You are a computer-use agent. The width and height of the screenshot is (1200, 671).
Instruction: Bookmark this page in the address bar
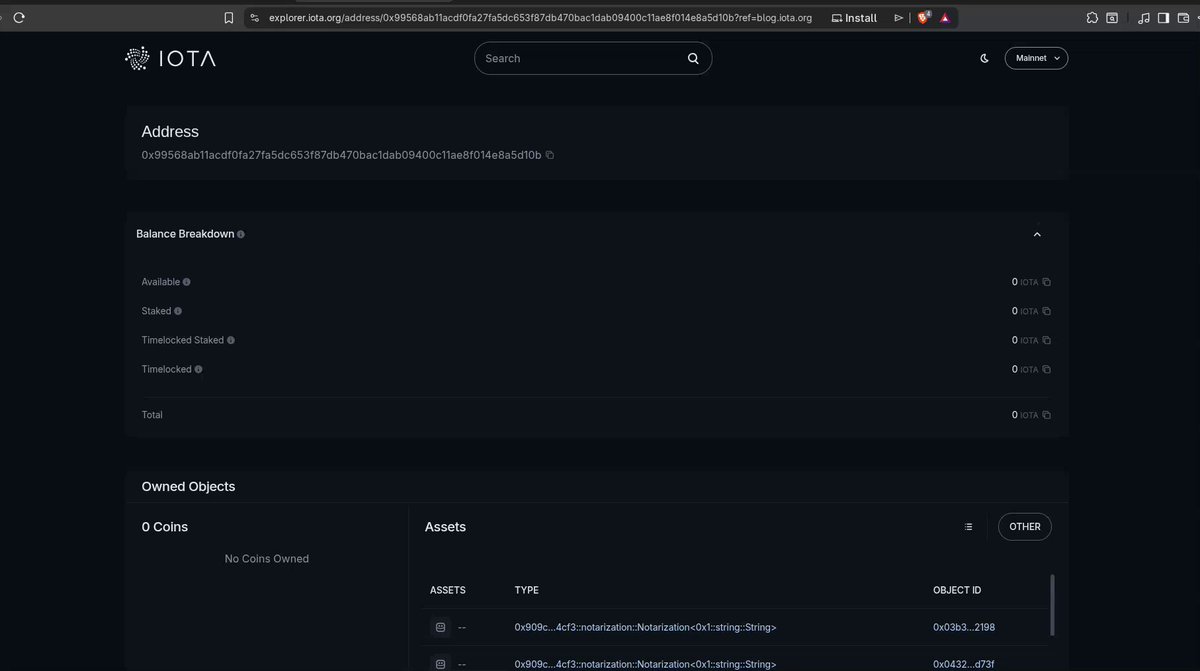pyautogui.click(x=229, y=18)
